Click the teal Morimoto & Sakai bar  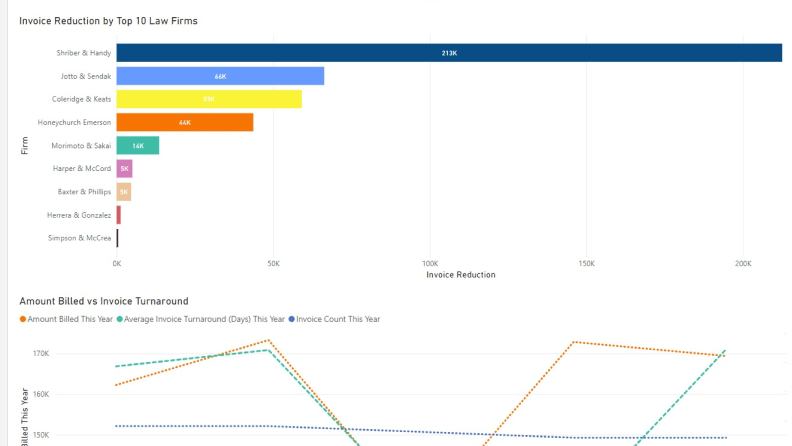point(138,146)
